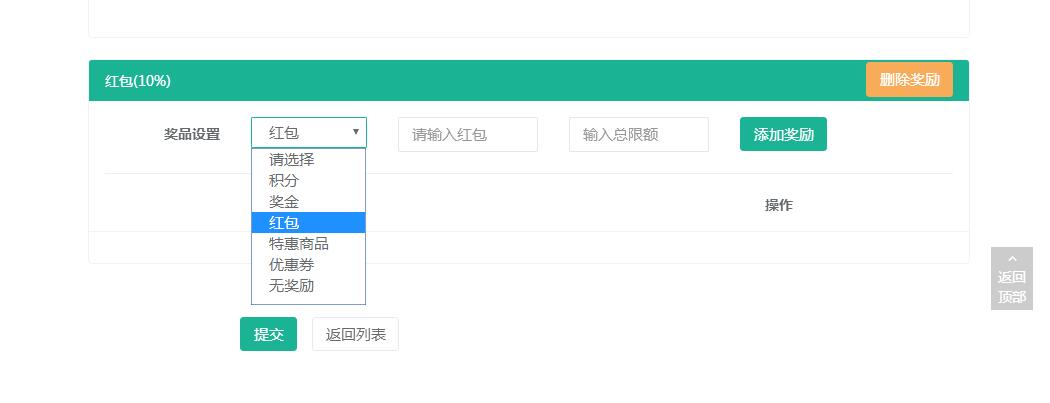Click the 红包(10%) panel title
The height and width of the screenshot is (403, 1050).
click(x=138, y=81)
